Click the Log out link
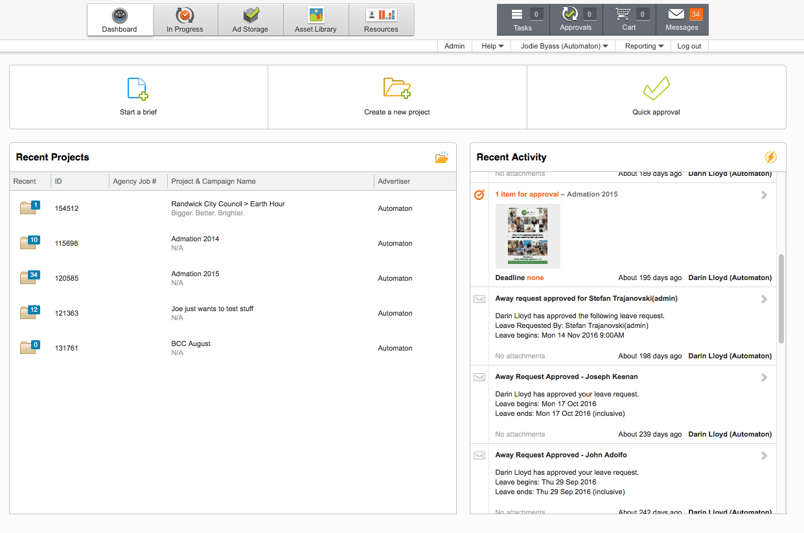Image resolution: width=804 pixels, height=533 pixels. click(x=689, y=46)
